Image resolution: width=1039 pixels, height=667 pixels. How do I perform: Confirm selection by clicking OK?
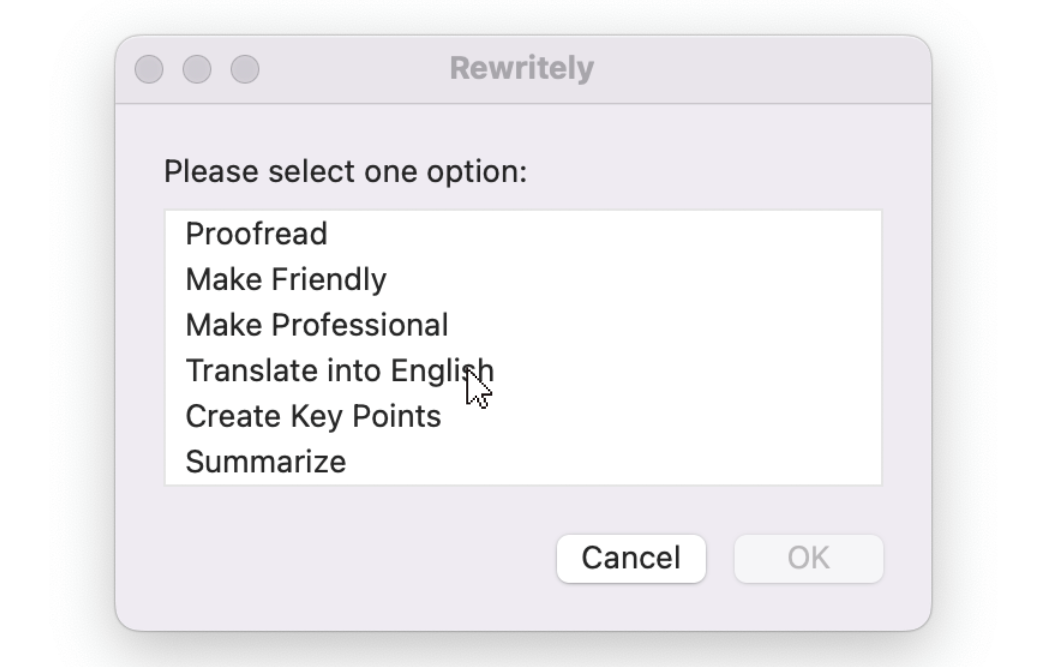tap(807, 558)
